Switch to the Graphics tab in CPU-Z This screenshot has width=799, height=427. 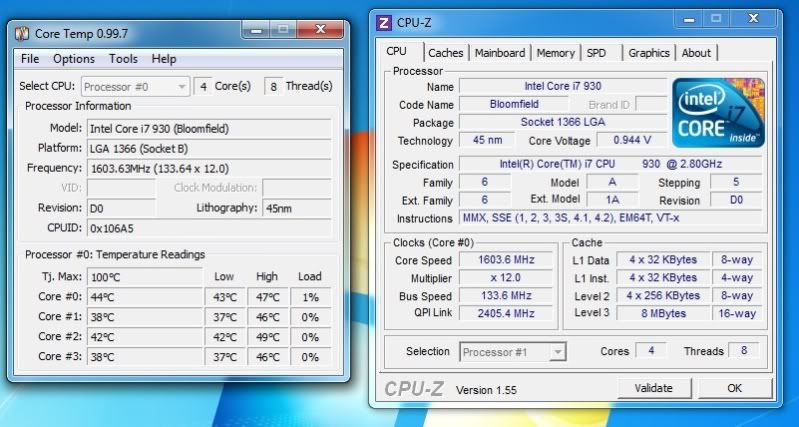(649, 53)
